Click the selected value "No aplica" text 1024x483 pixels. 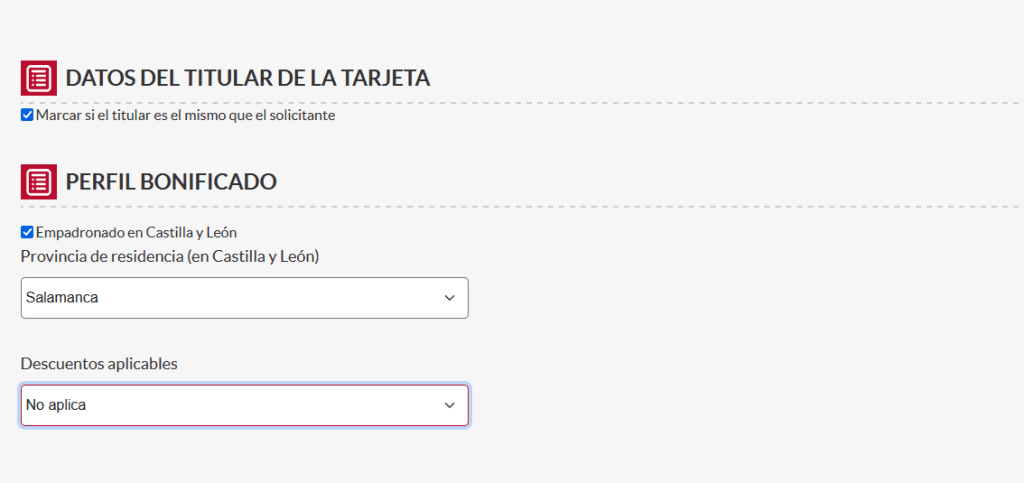click(x=56, y=405)
